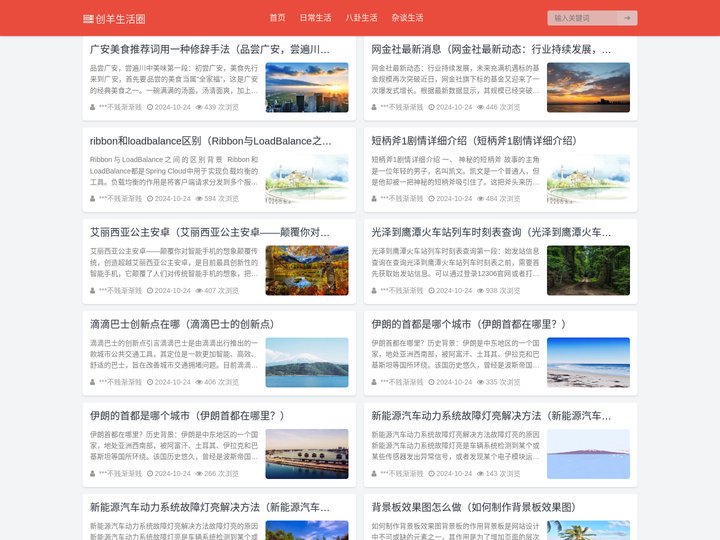Viewport: 720px width, 540px height.
Task: Click the 938 次浏览 view count text
Action: coord(503,291)
